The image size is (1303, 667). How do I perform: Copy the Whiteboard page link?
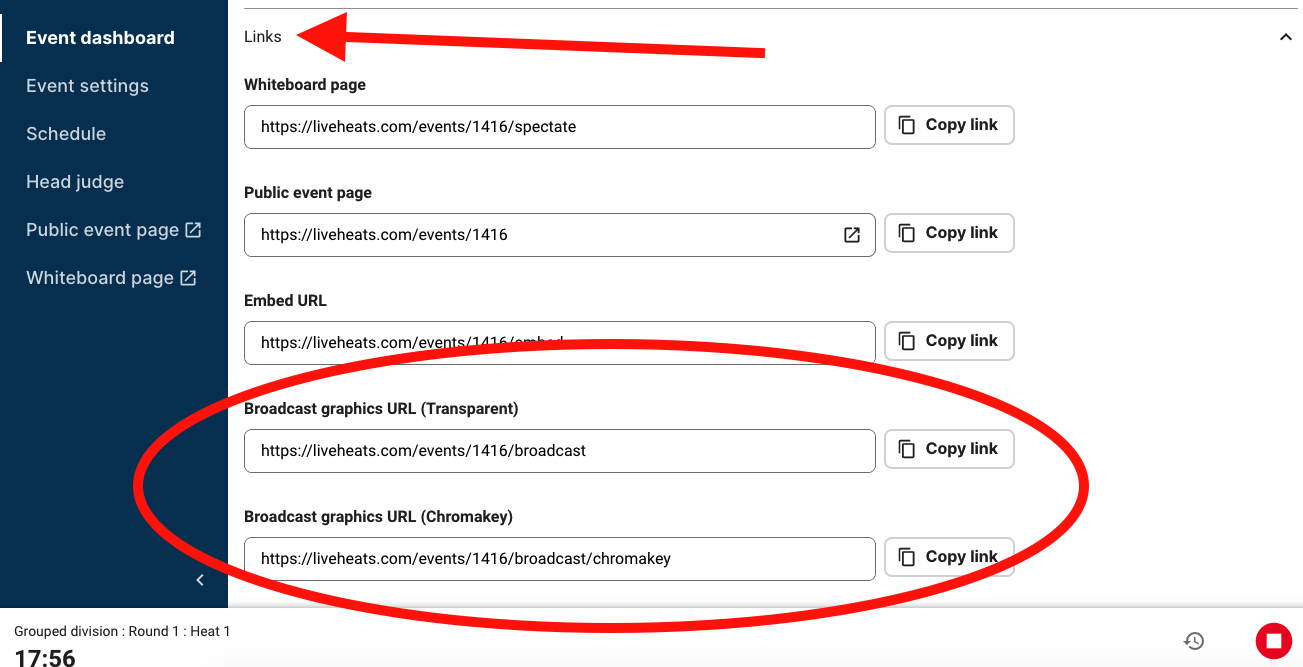[x=949, y=125]
